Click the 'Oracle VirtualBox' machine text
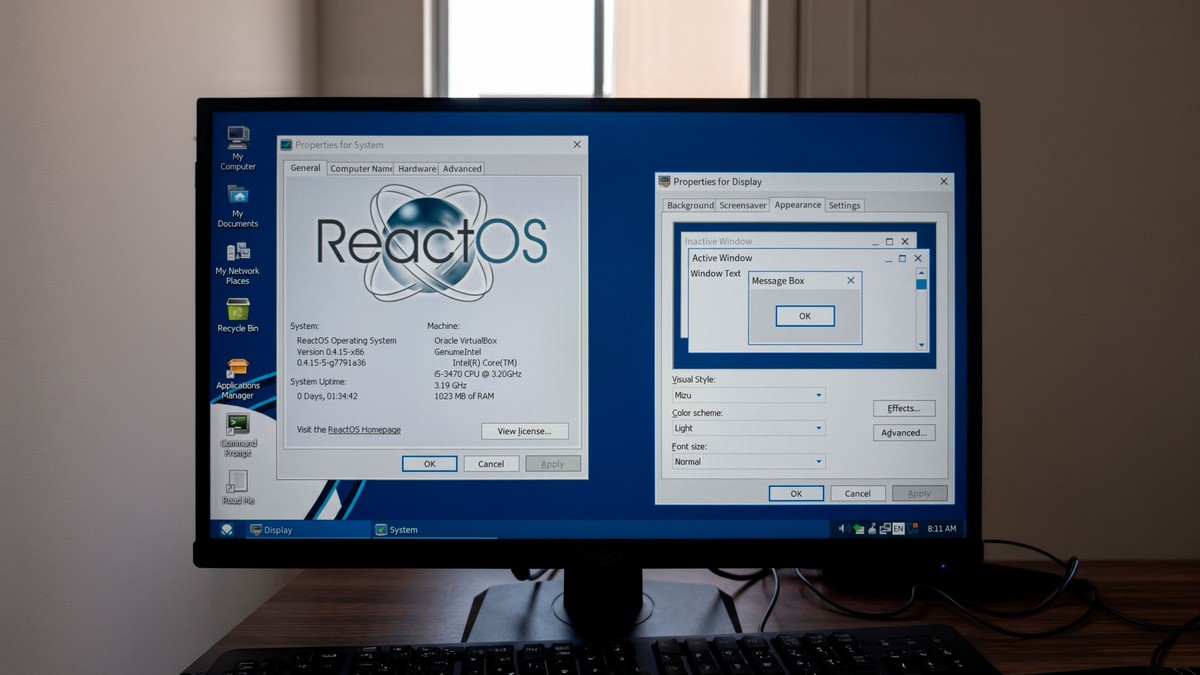The width and height of the screenshot is (1200, 675). tap(465, 340)
